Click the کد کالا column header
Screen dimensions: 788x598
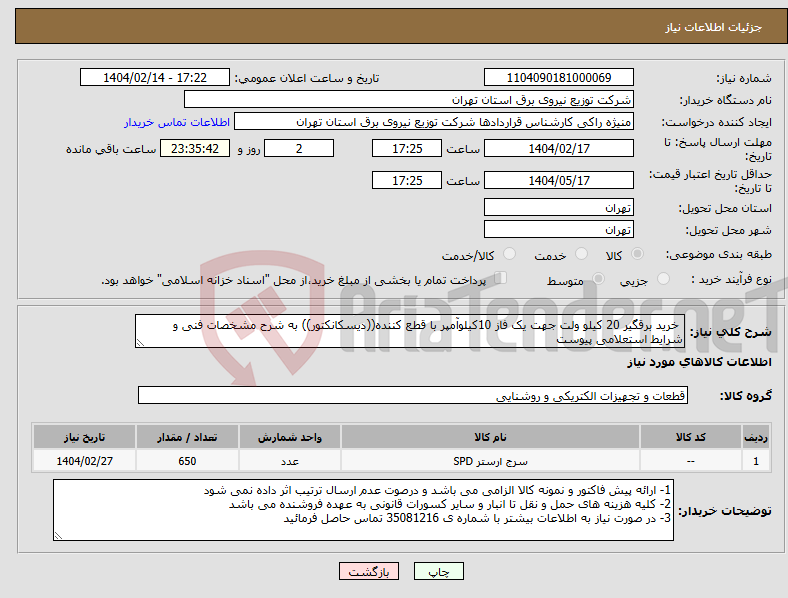(691, 437)
